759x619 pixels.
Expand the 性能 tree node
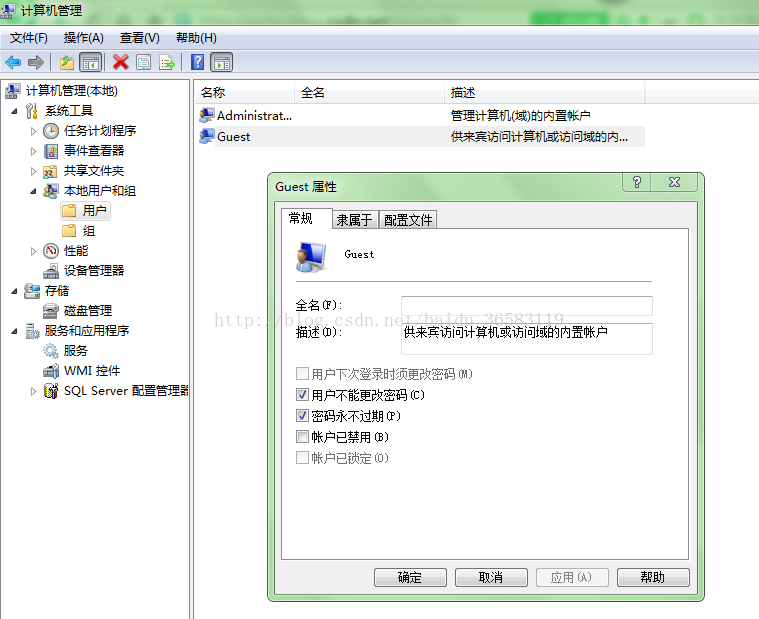coord(33,251)
